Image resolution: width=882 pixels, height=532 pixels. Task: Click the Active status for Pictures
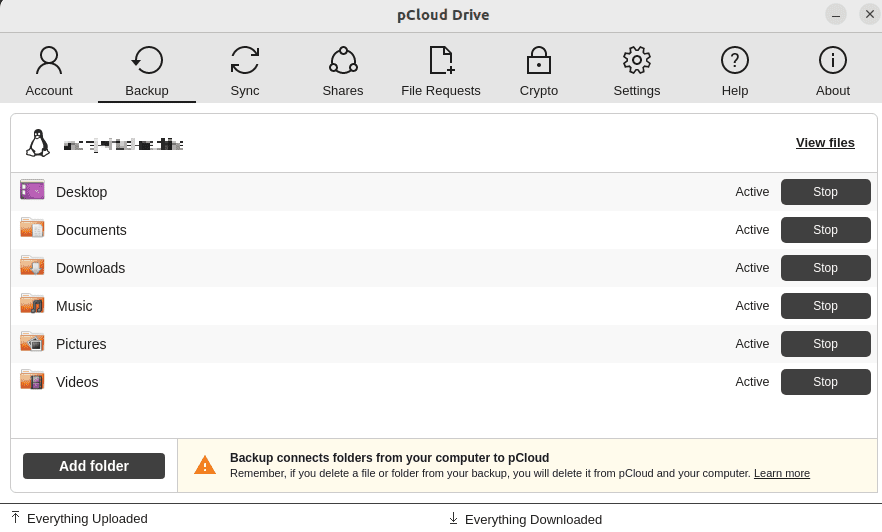pos(752,344)
